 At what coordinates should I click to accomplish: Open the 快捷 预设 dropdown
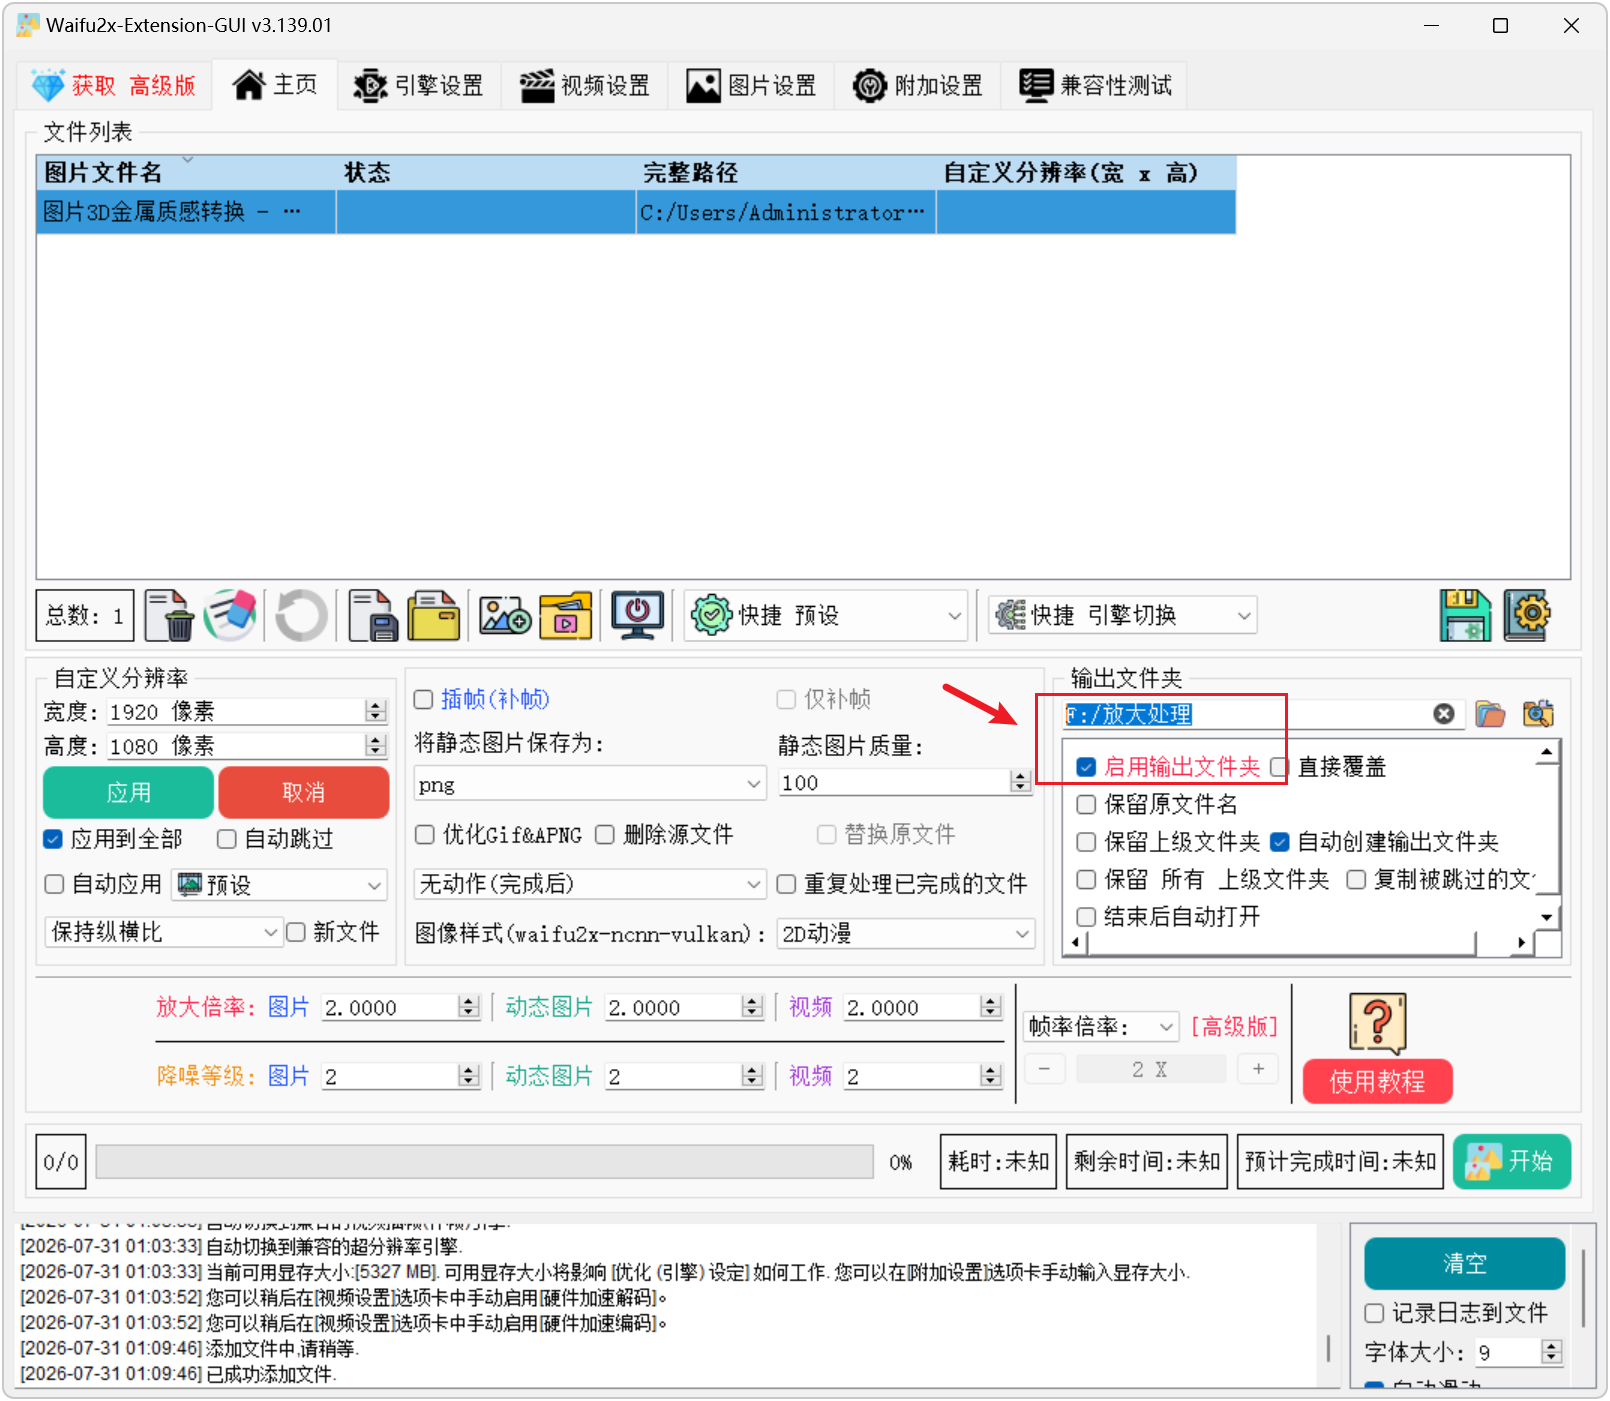tap(827, 615)
